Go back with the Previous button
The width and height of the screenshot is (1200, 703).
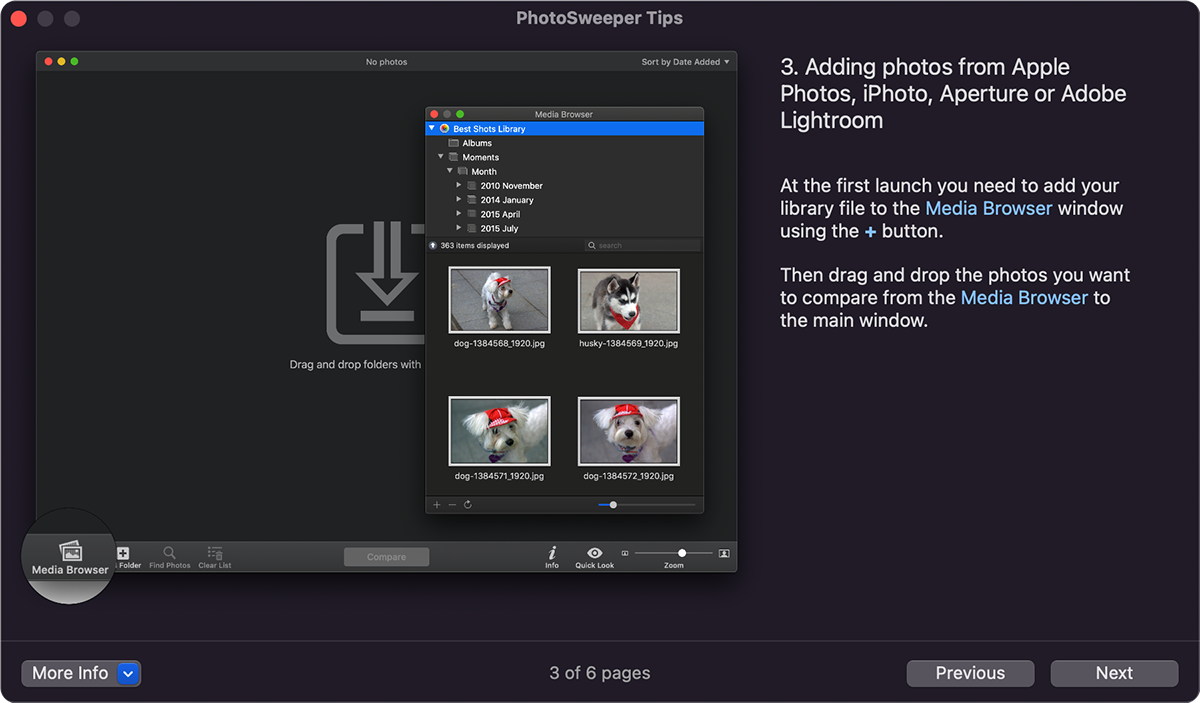click(x=970, y=673)
